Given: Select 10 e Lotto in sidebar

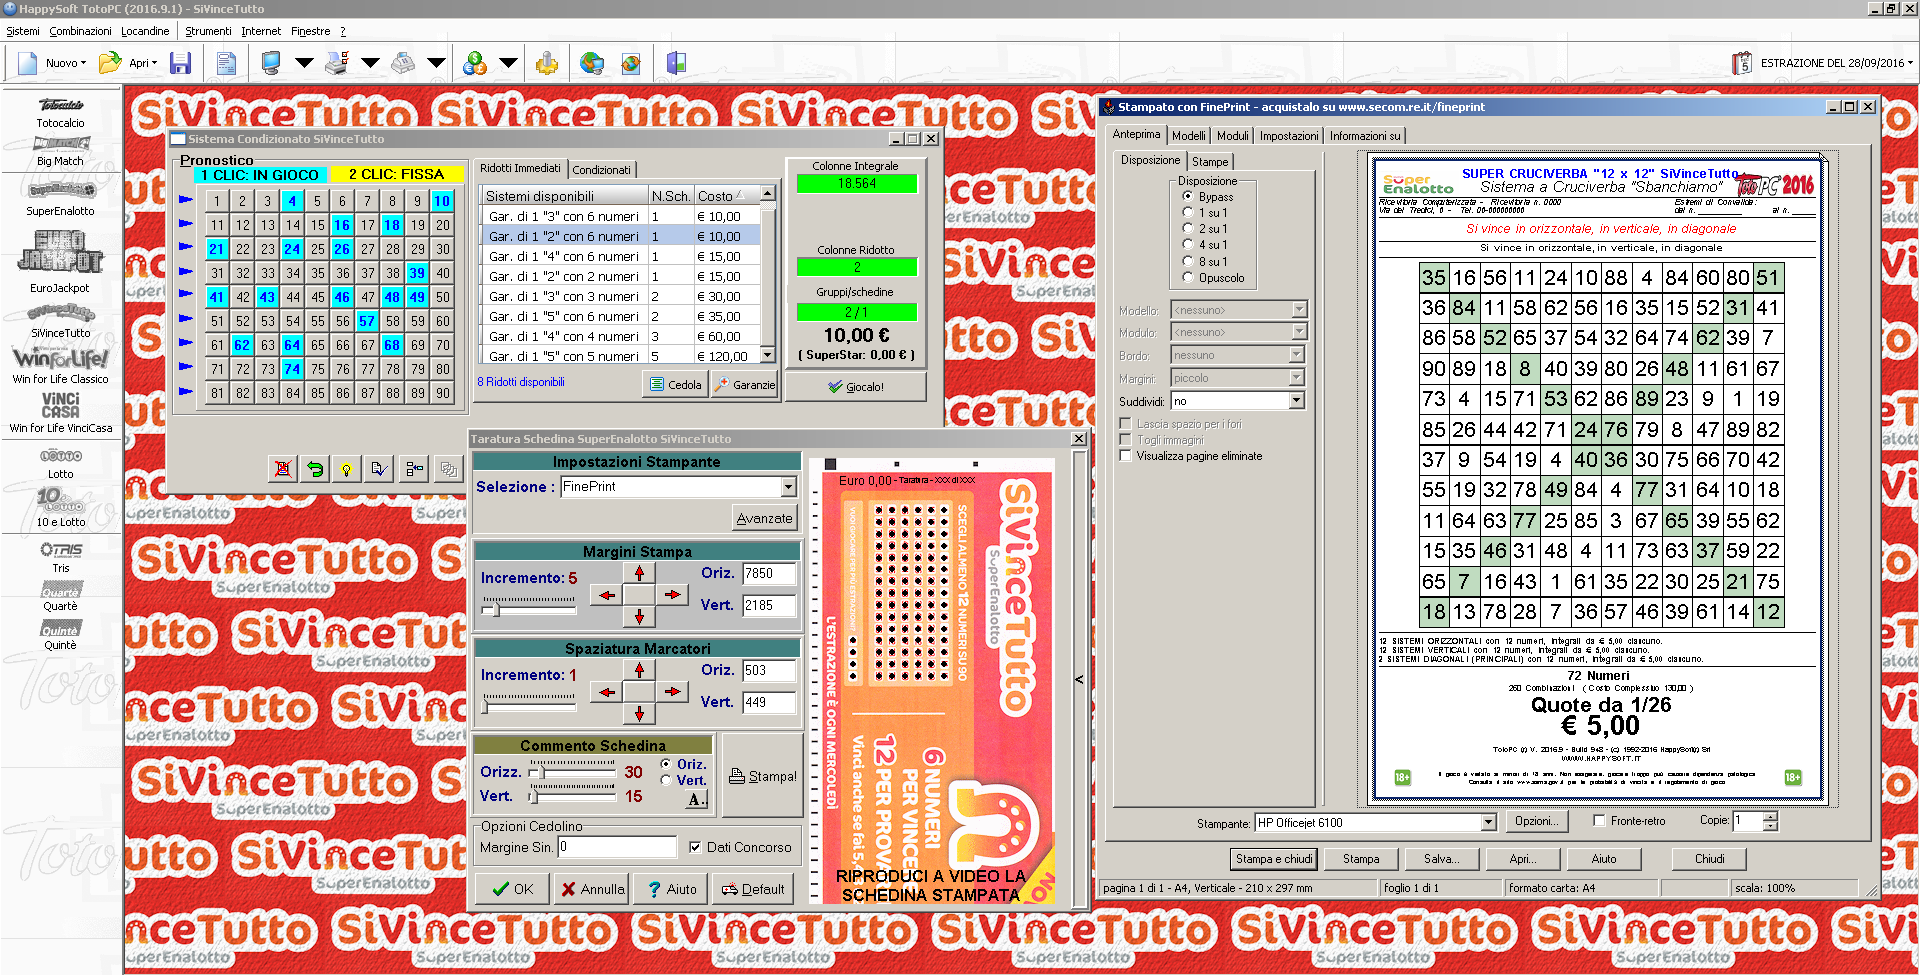Looking at the screenshot, I should coord(61,509).
